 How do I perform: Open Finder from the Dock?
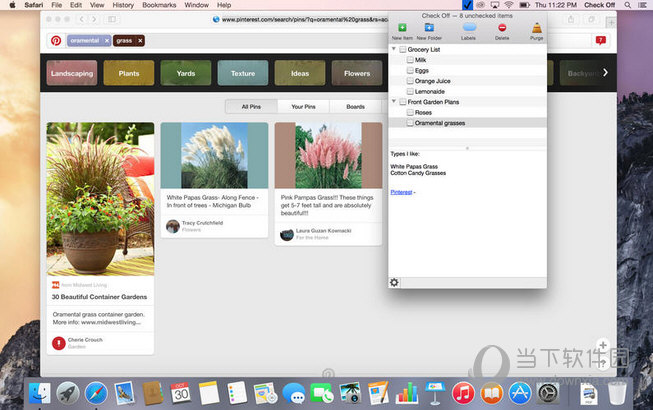40,393
